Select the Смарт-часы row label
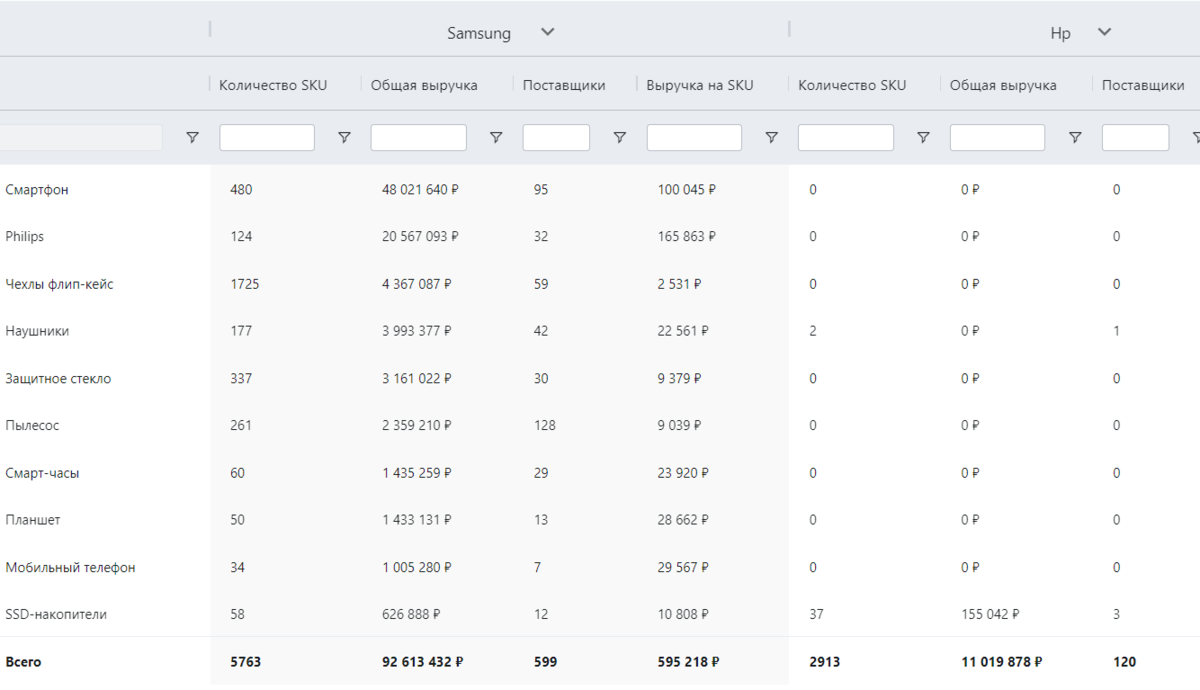Image resolution: width=1200 pixels, height=690 pixels. tap(42, 473)
